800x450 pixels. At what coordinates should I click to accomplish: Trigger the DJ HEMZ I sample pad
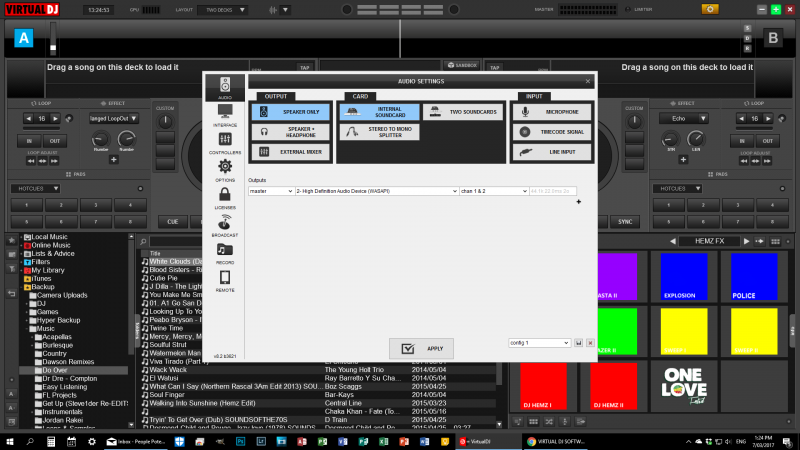[x=543, y=386]
